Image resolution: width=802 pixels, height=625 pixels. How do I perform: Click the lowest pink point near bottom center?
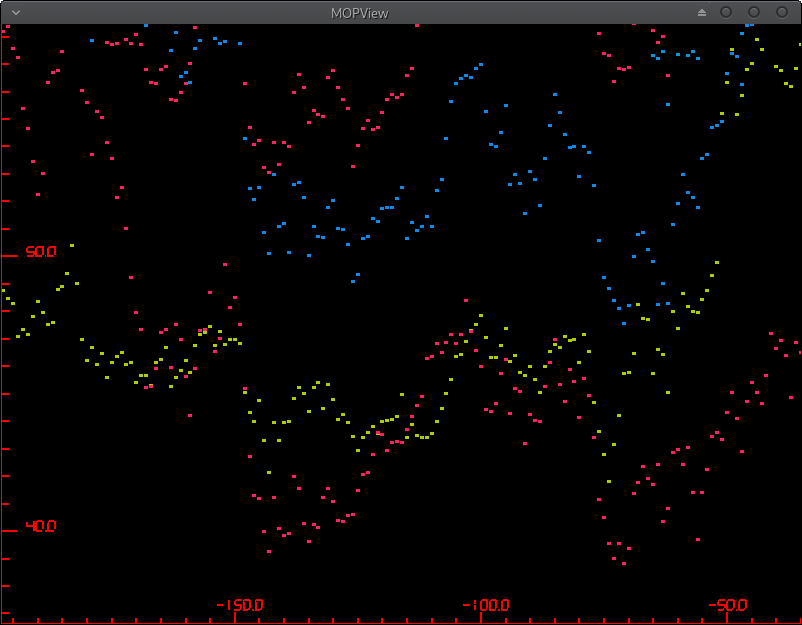[x=267, y=551]
